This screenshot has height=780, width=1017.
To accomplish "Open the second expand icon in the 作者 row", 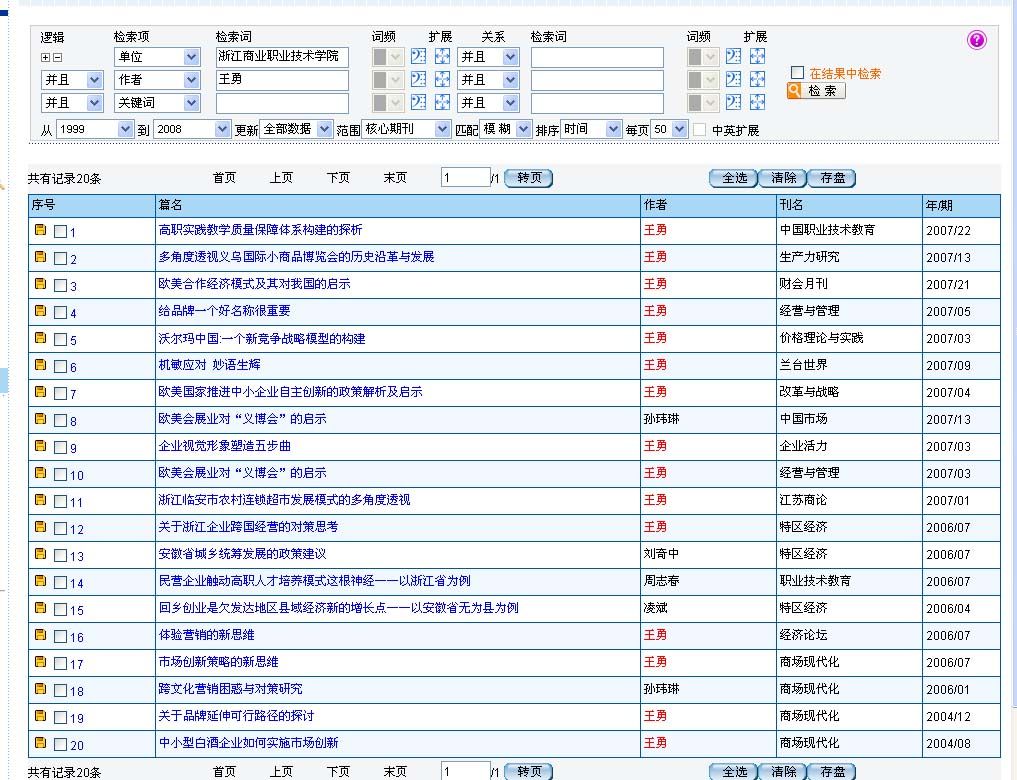I will click(442, 79).
